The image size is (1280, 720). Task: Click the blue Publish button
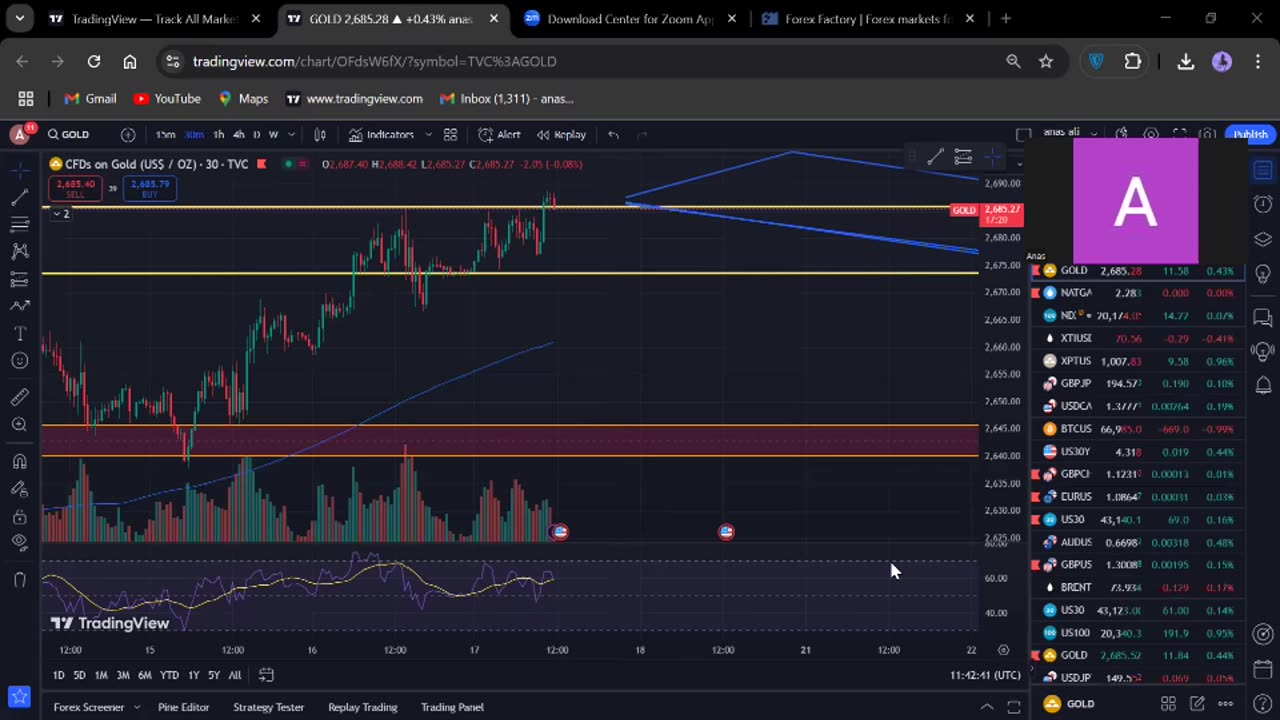pyautogui.click(x=1250, y=134)
